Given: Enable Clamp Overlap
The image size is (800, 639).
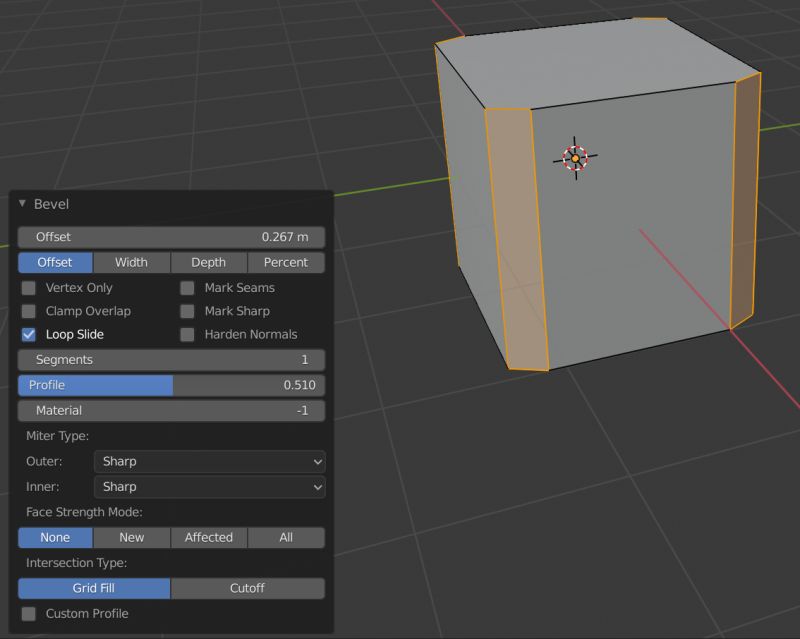Looking at the screenshot, I should coord(28,311).
